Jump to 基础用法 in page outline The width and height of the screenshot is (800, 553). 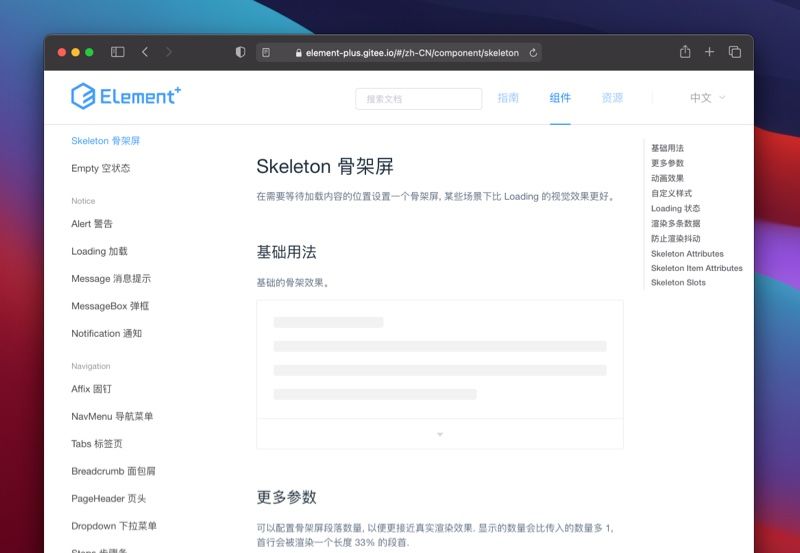coord(667,148)
